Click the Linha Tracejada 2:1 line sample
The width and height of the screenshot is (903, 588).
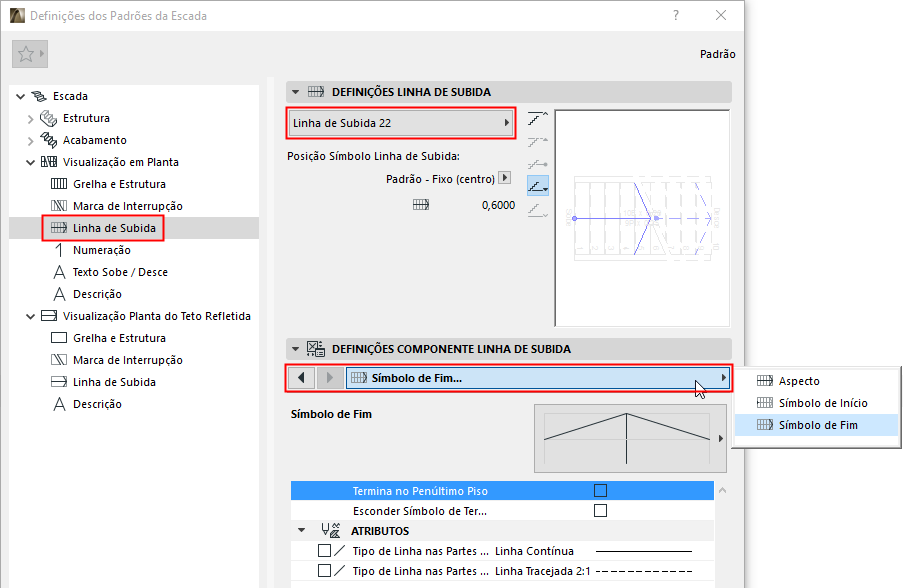click(643, 571)
